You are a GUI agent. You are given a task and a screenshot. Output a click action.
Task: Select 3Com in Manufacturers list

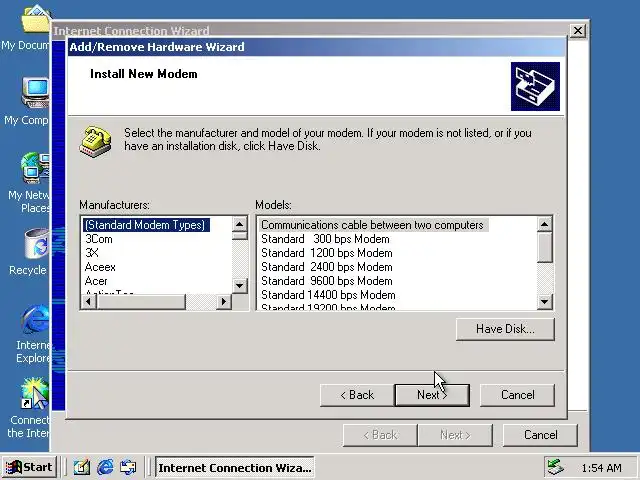pos(99,239)
